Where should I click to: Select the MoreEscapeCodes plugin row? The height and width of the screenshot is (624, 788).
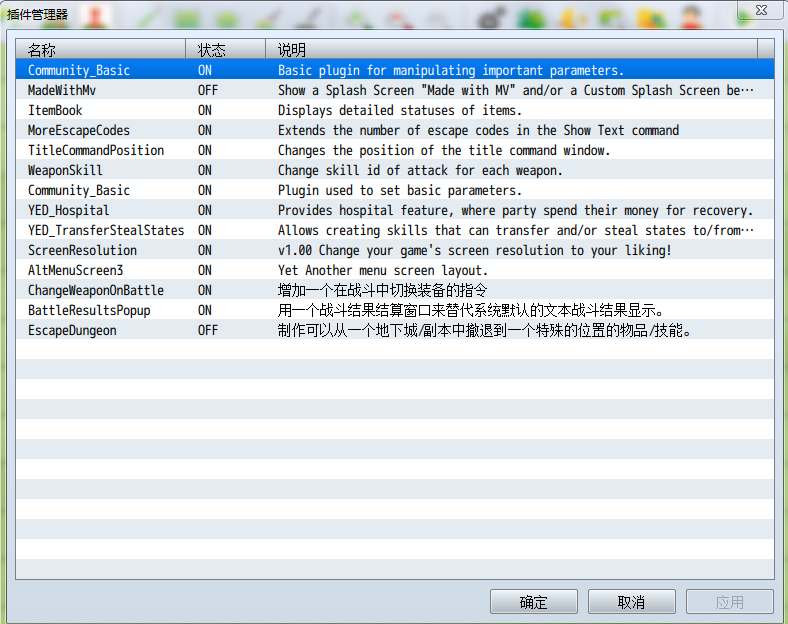click(395, 130)
